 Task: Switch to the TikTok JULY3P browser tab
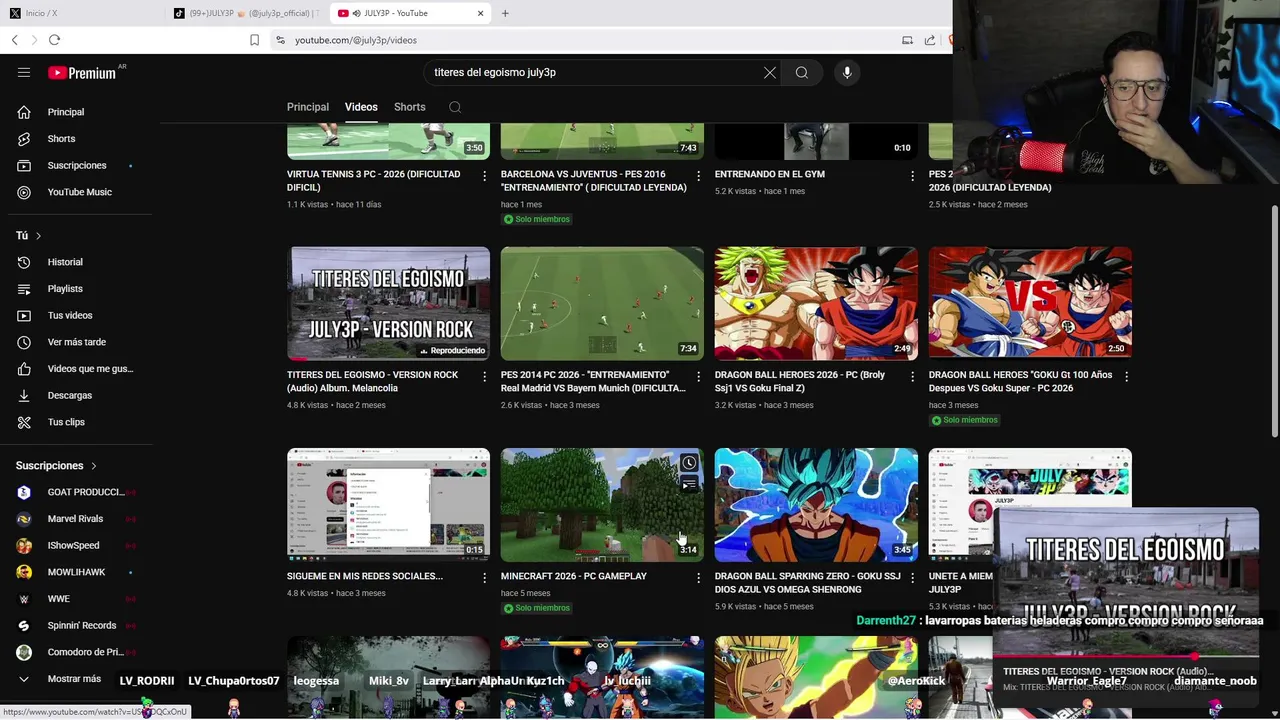245,13
